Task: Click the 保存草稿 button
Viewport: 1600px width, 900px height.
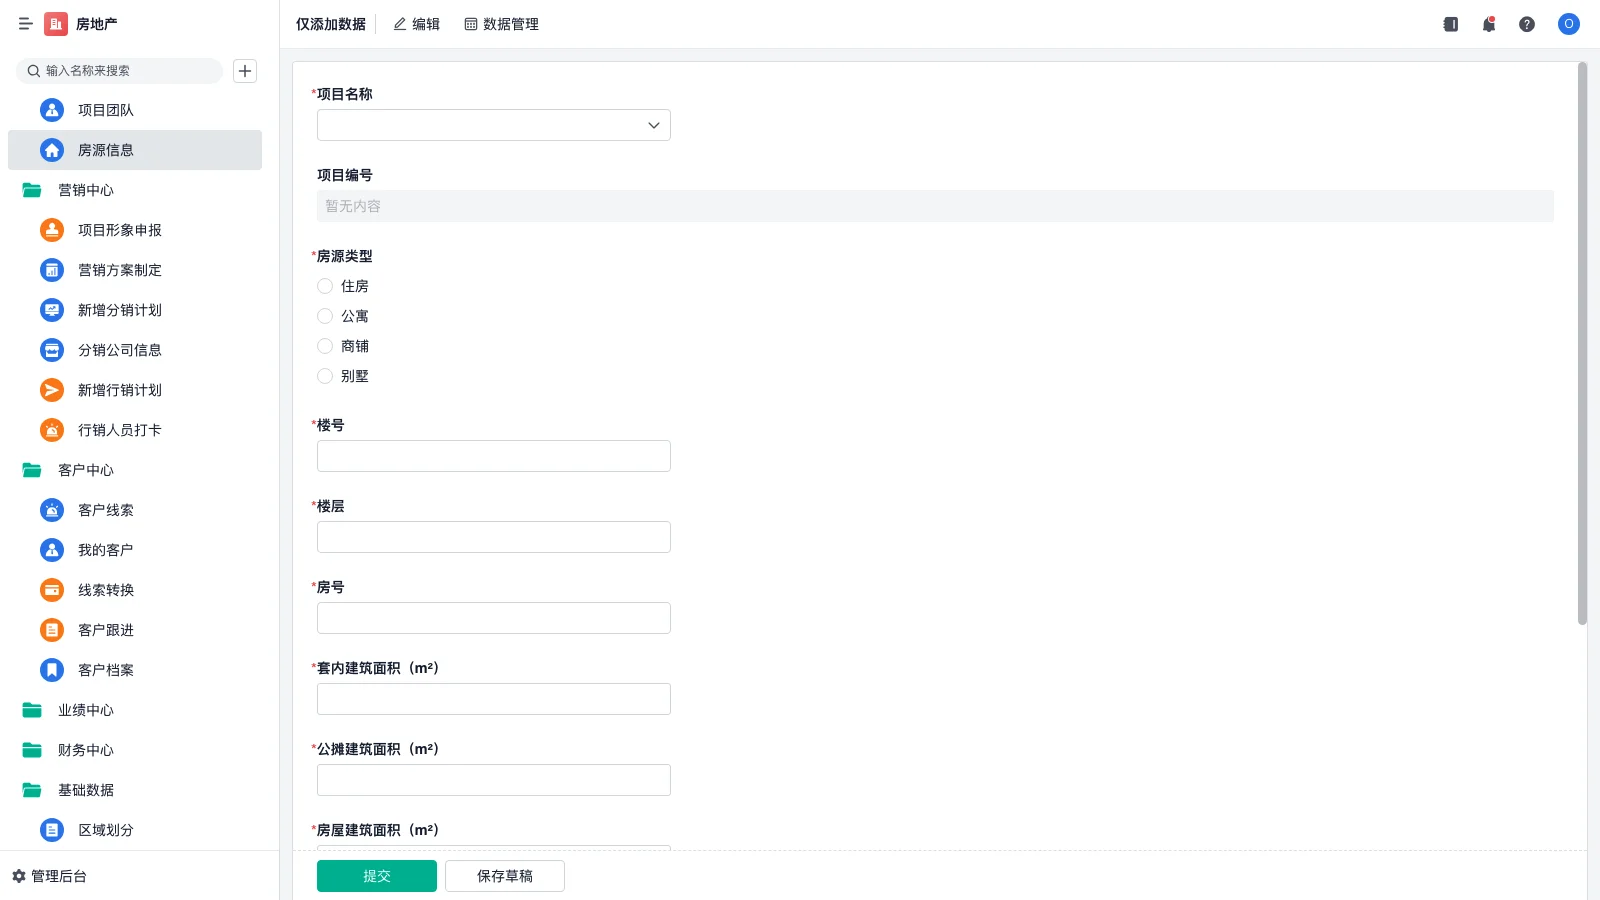Action: point(504,876)
